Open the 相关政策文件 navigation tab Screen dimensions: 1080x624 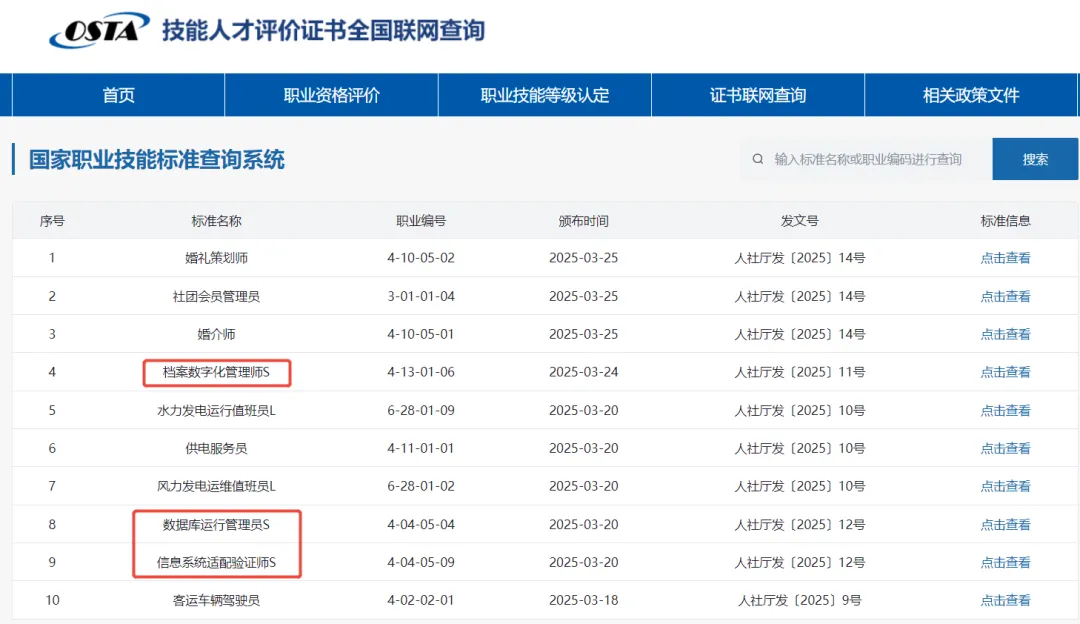point(971,96)
